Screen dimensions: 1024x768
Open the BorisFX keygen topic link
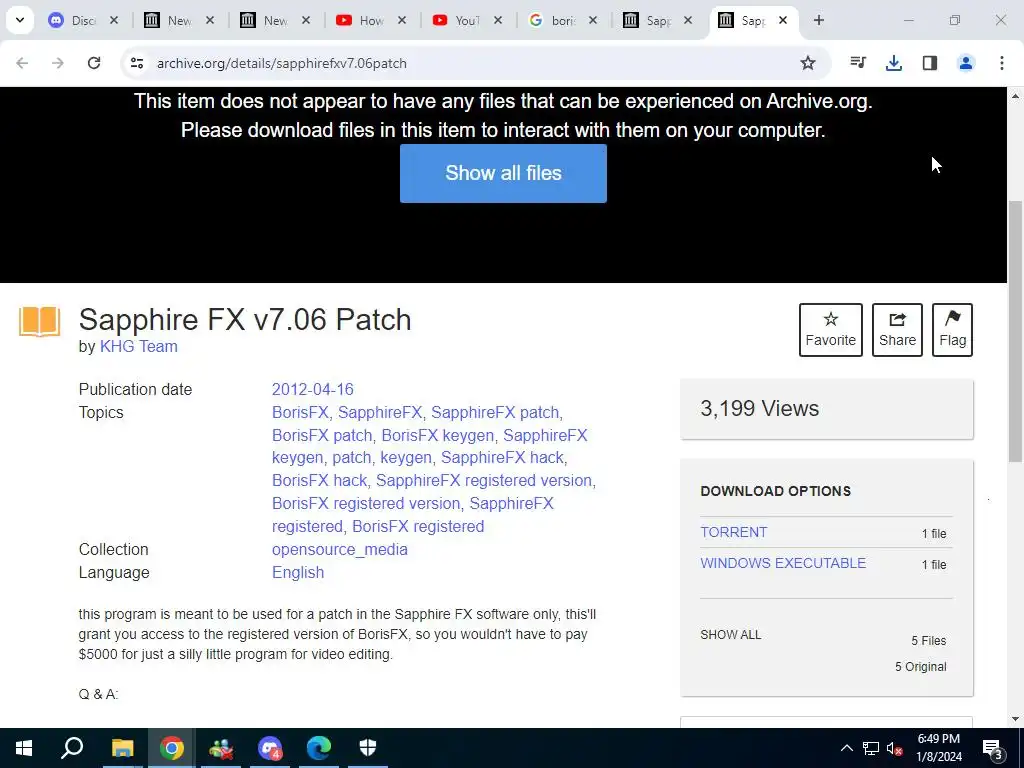click(438, 436)
